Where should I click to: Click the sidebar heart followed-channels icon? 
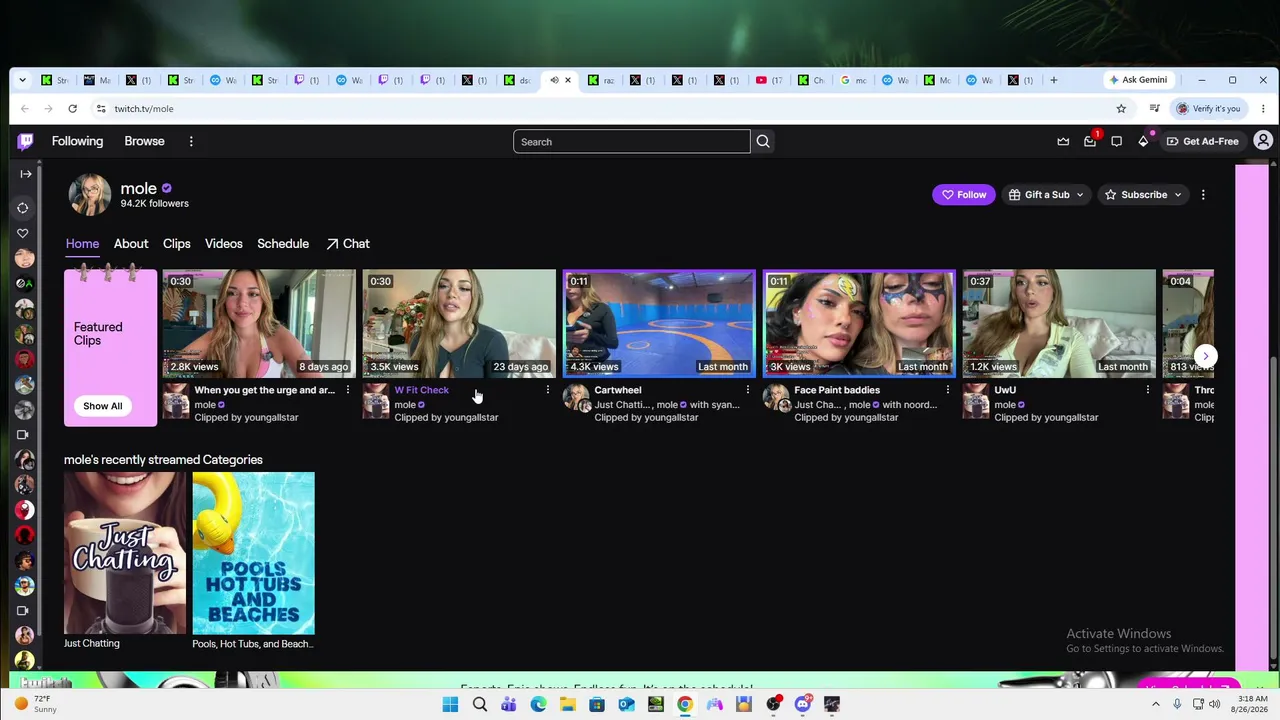(x=23, y=233)
